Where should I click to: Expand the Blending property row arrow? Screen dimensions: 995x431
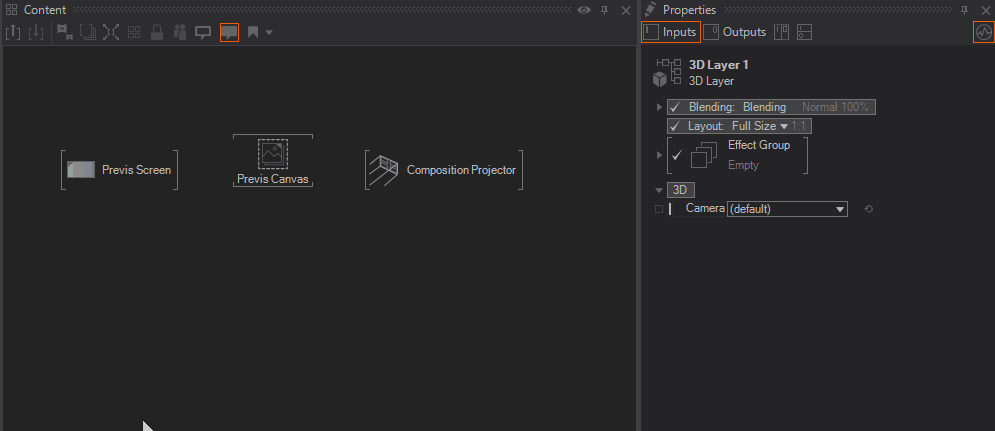tap(659, 107)
